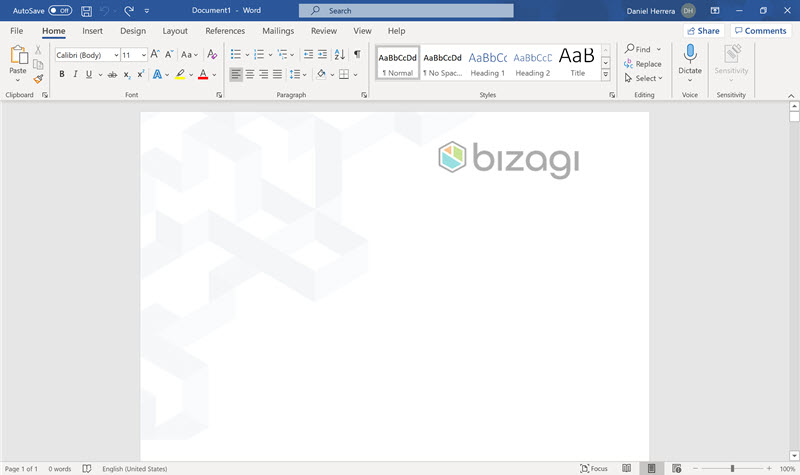800x475 pixels.
Task: Select the Format Painter brush
Action: point(38,79)
